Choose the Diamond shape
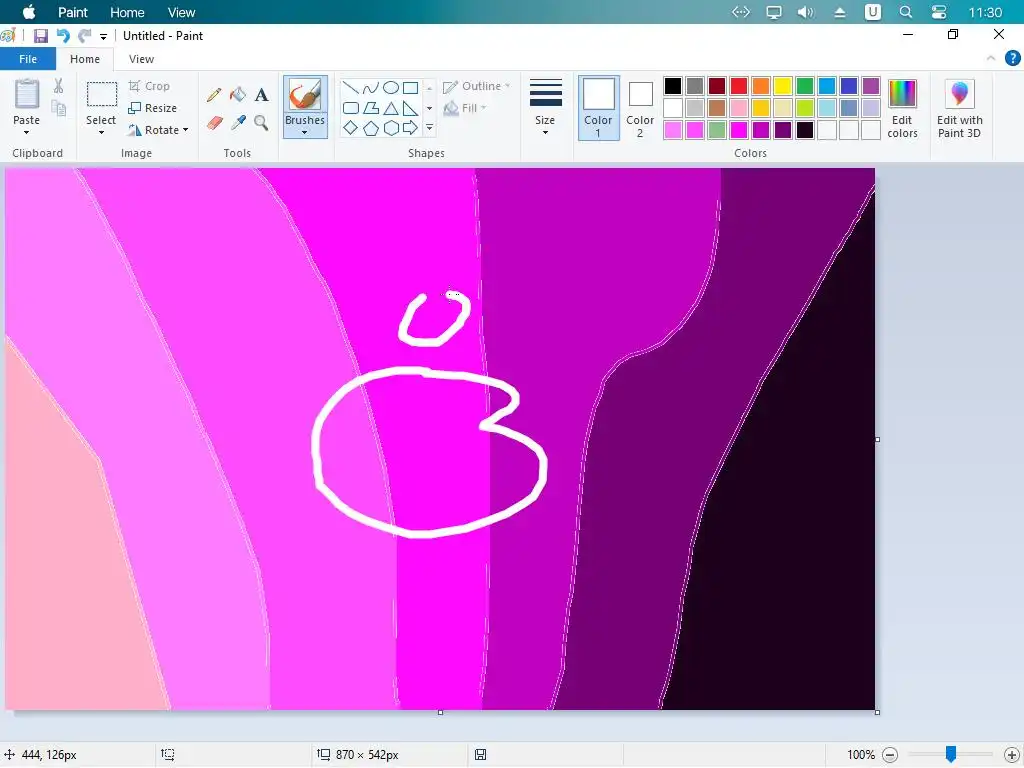This screenshot has width=1024, height=768. click(351, 128)
